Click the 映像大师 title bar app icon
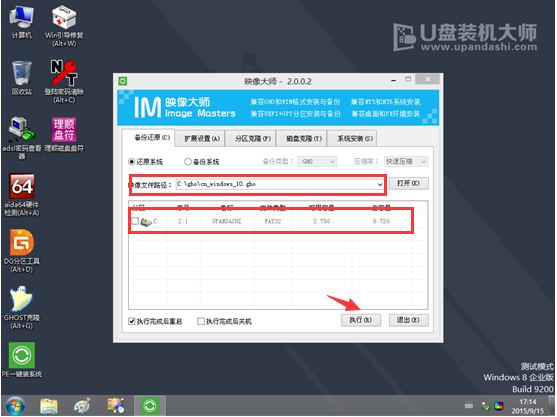 coord(123,81)
